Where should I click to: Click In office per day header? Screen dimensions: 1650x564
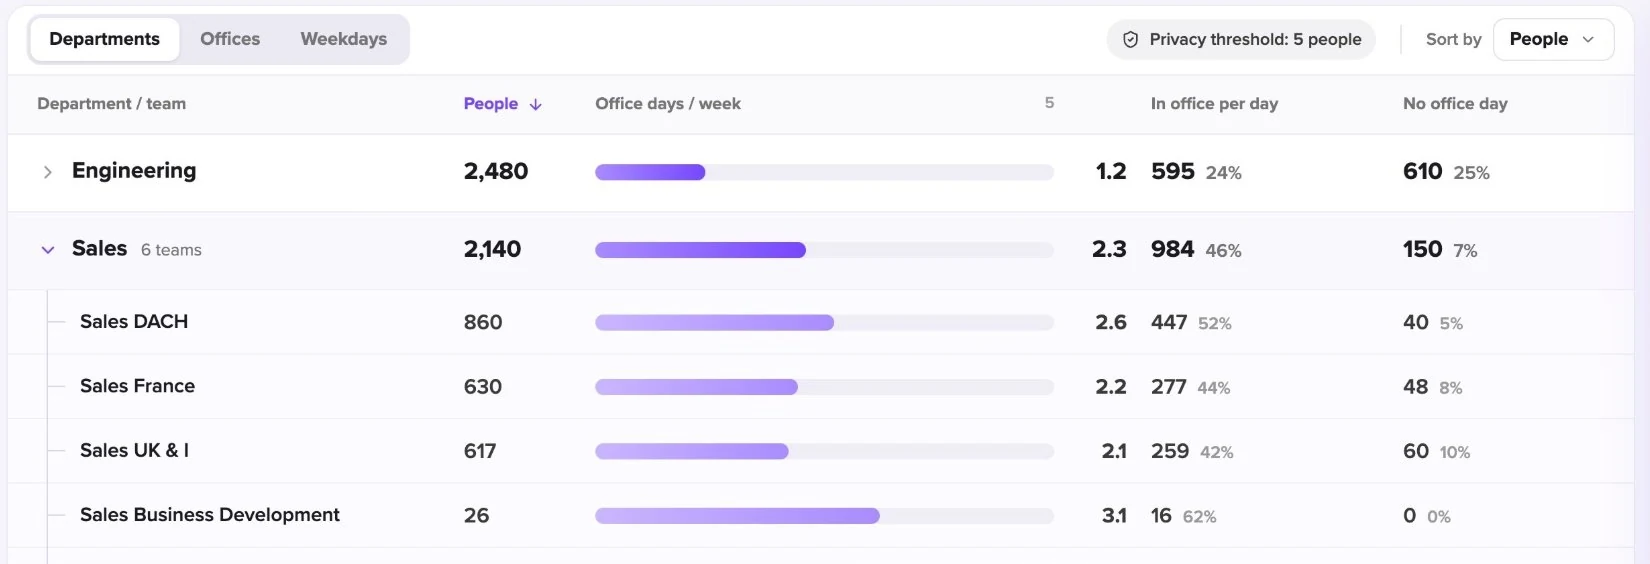[1214, 104]
